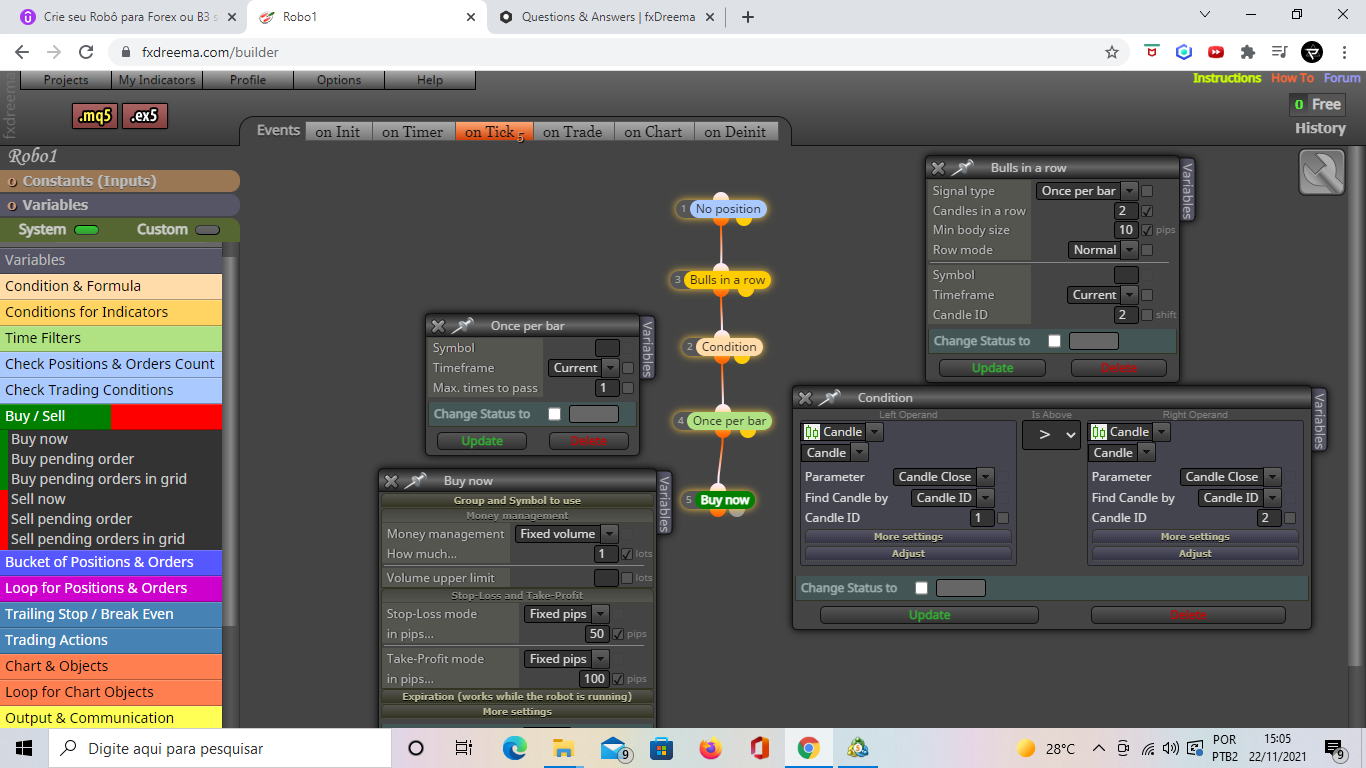Viewport: 1366px width, 768px height.
Task: Click the Stop-Loss pips input field
Action: [x=597, y=634]
